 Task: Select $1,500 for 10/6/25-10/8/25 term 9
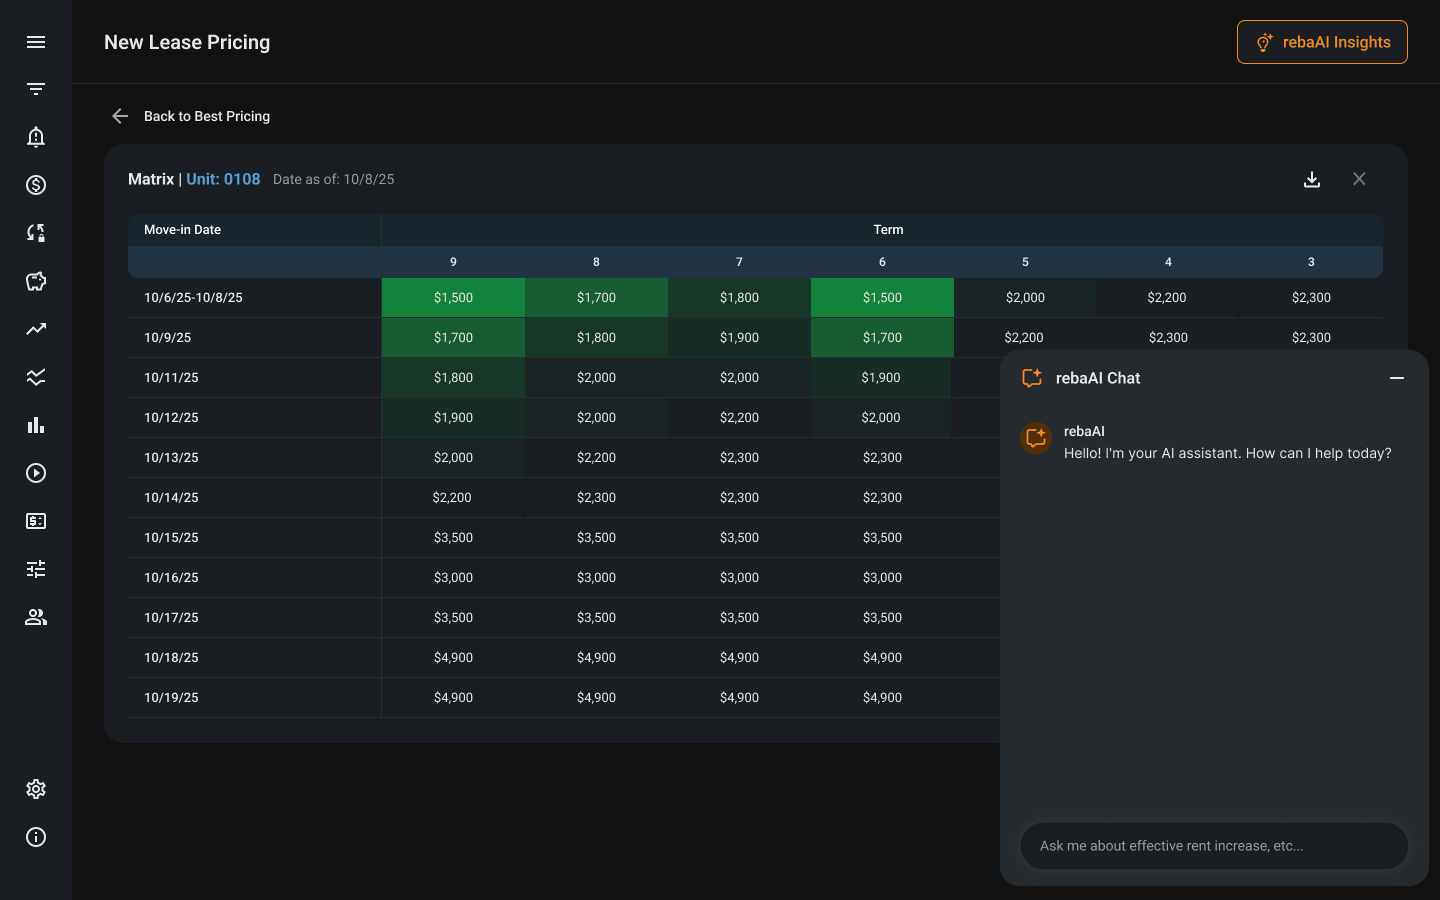pos(453,298)
